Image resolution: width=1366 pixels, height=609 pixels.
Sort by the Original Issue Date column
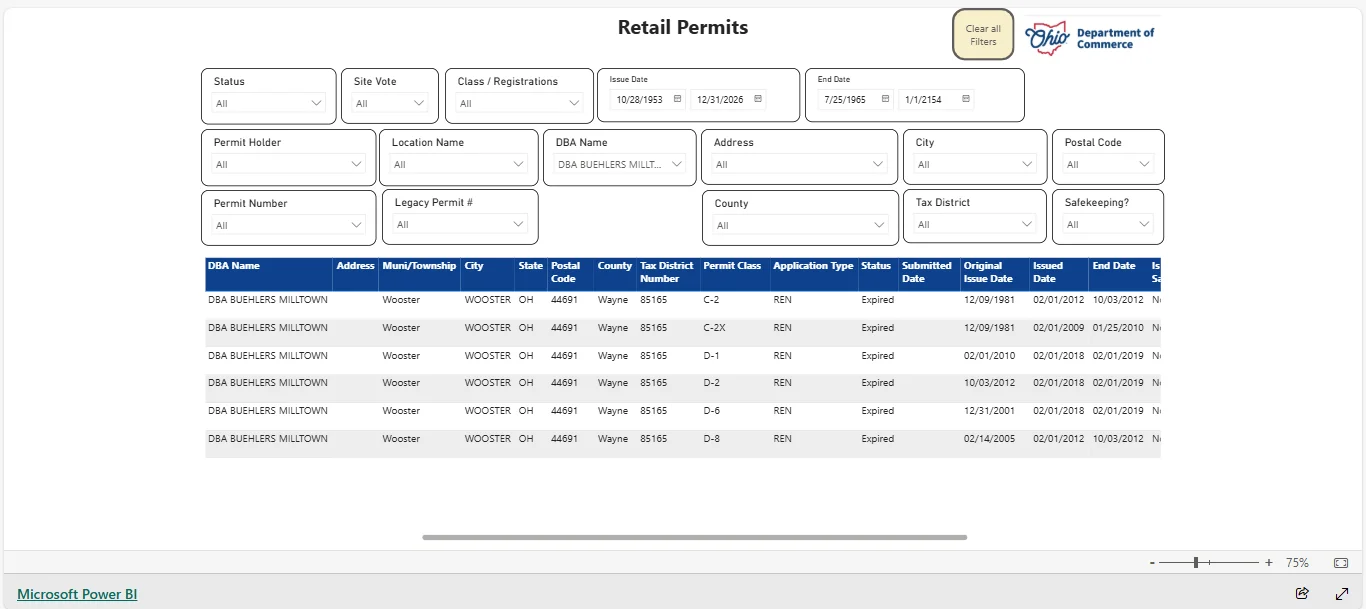coord(988,272)
